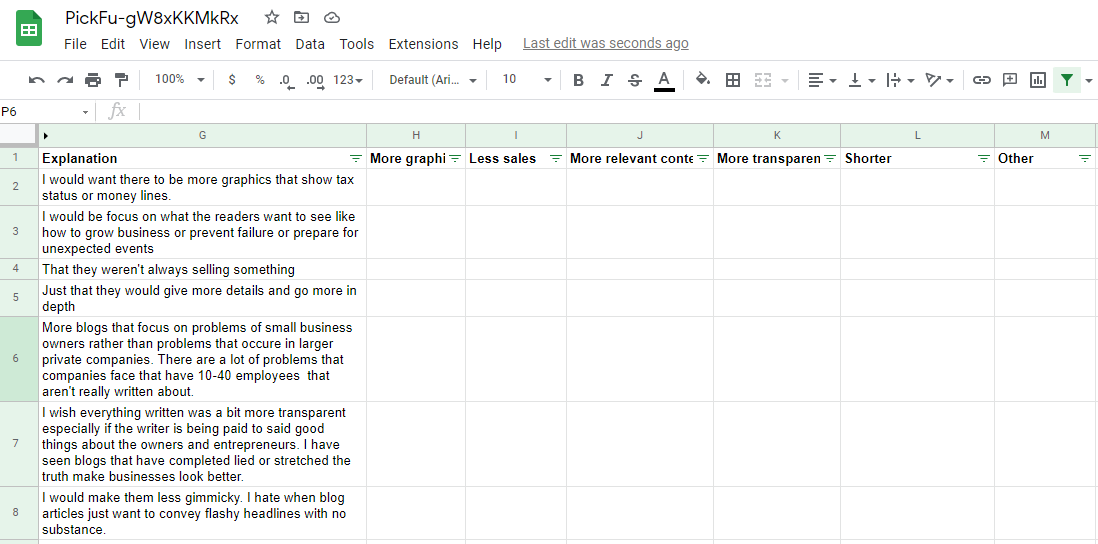The image size is (1098, 544).
Task: Toggle italic formatting
Action: [606, 80]
